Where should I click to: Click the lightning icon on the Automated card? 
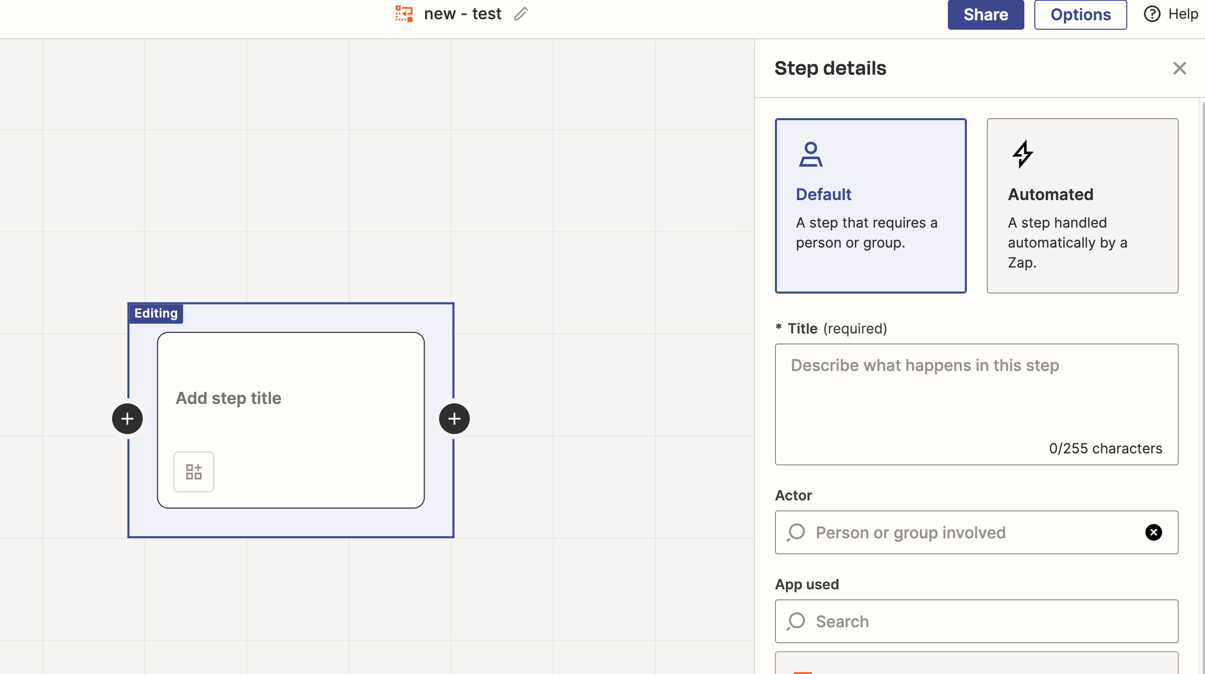click(x=1022, y=154)
